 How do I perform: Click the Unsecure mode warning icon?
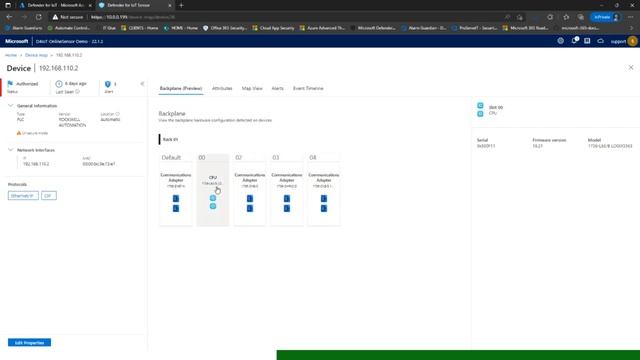18,133
